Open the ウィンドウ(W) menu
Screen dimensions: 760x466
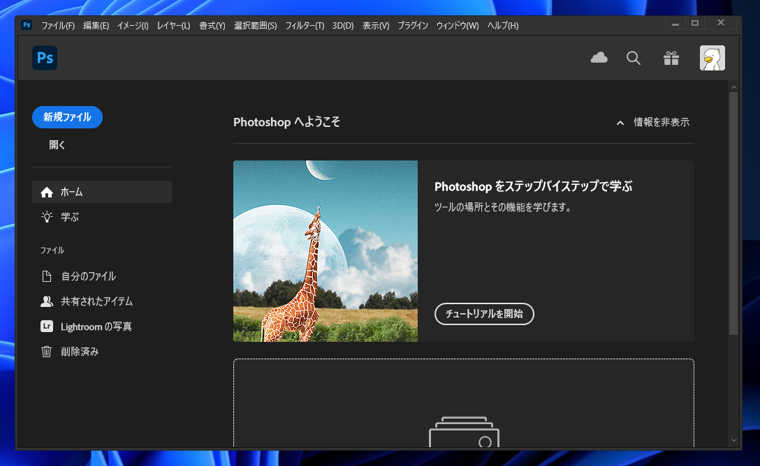[x=457, y=26]
